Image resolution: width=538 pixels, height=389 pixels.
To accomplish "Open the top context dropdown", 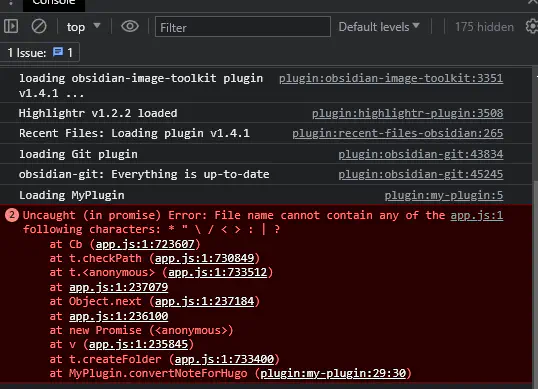I will tap(83, 27).
